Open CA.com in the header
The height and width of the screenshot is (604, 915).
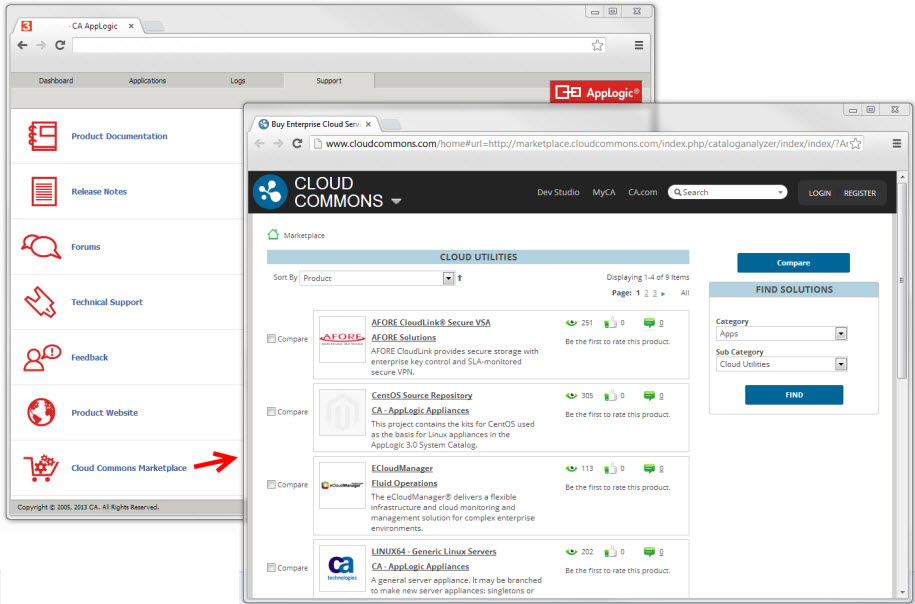(x=642, y=192)
